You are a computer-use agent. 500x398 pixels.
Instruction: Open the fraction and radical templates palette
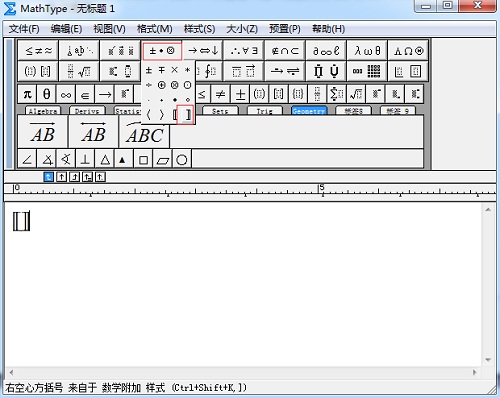pyautogui.click(x=79, y=71)
